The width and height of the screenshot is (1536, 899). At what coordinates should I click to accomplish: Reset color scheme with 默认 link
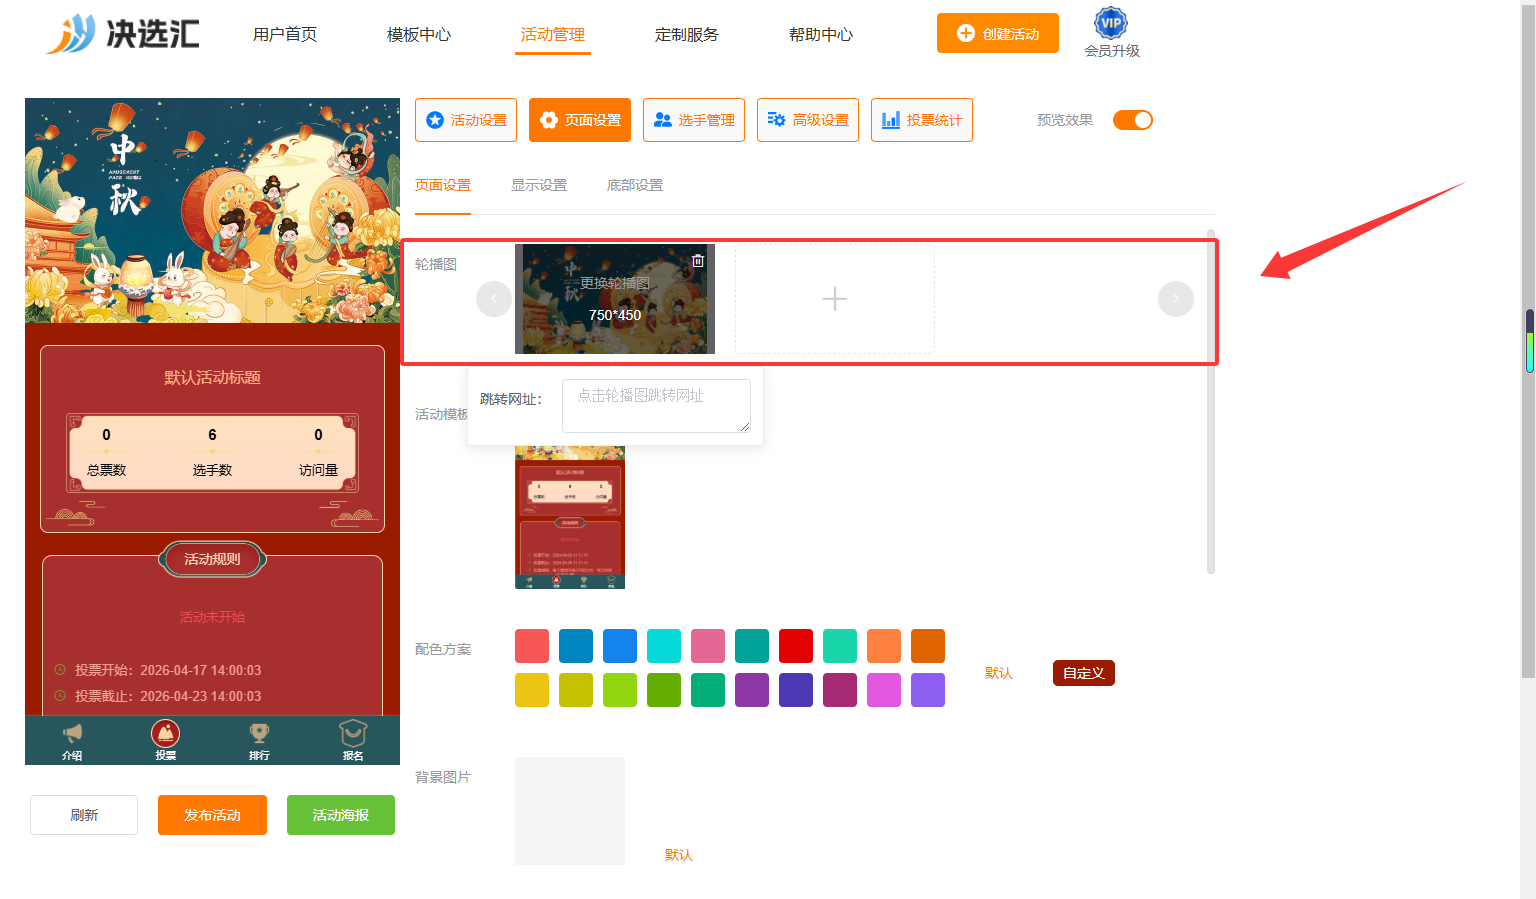coord(999,673)
